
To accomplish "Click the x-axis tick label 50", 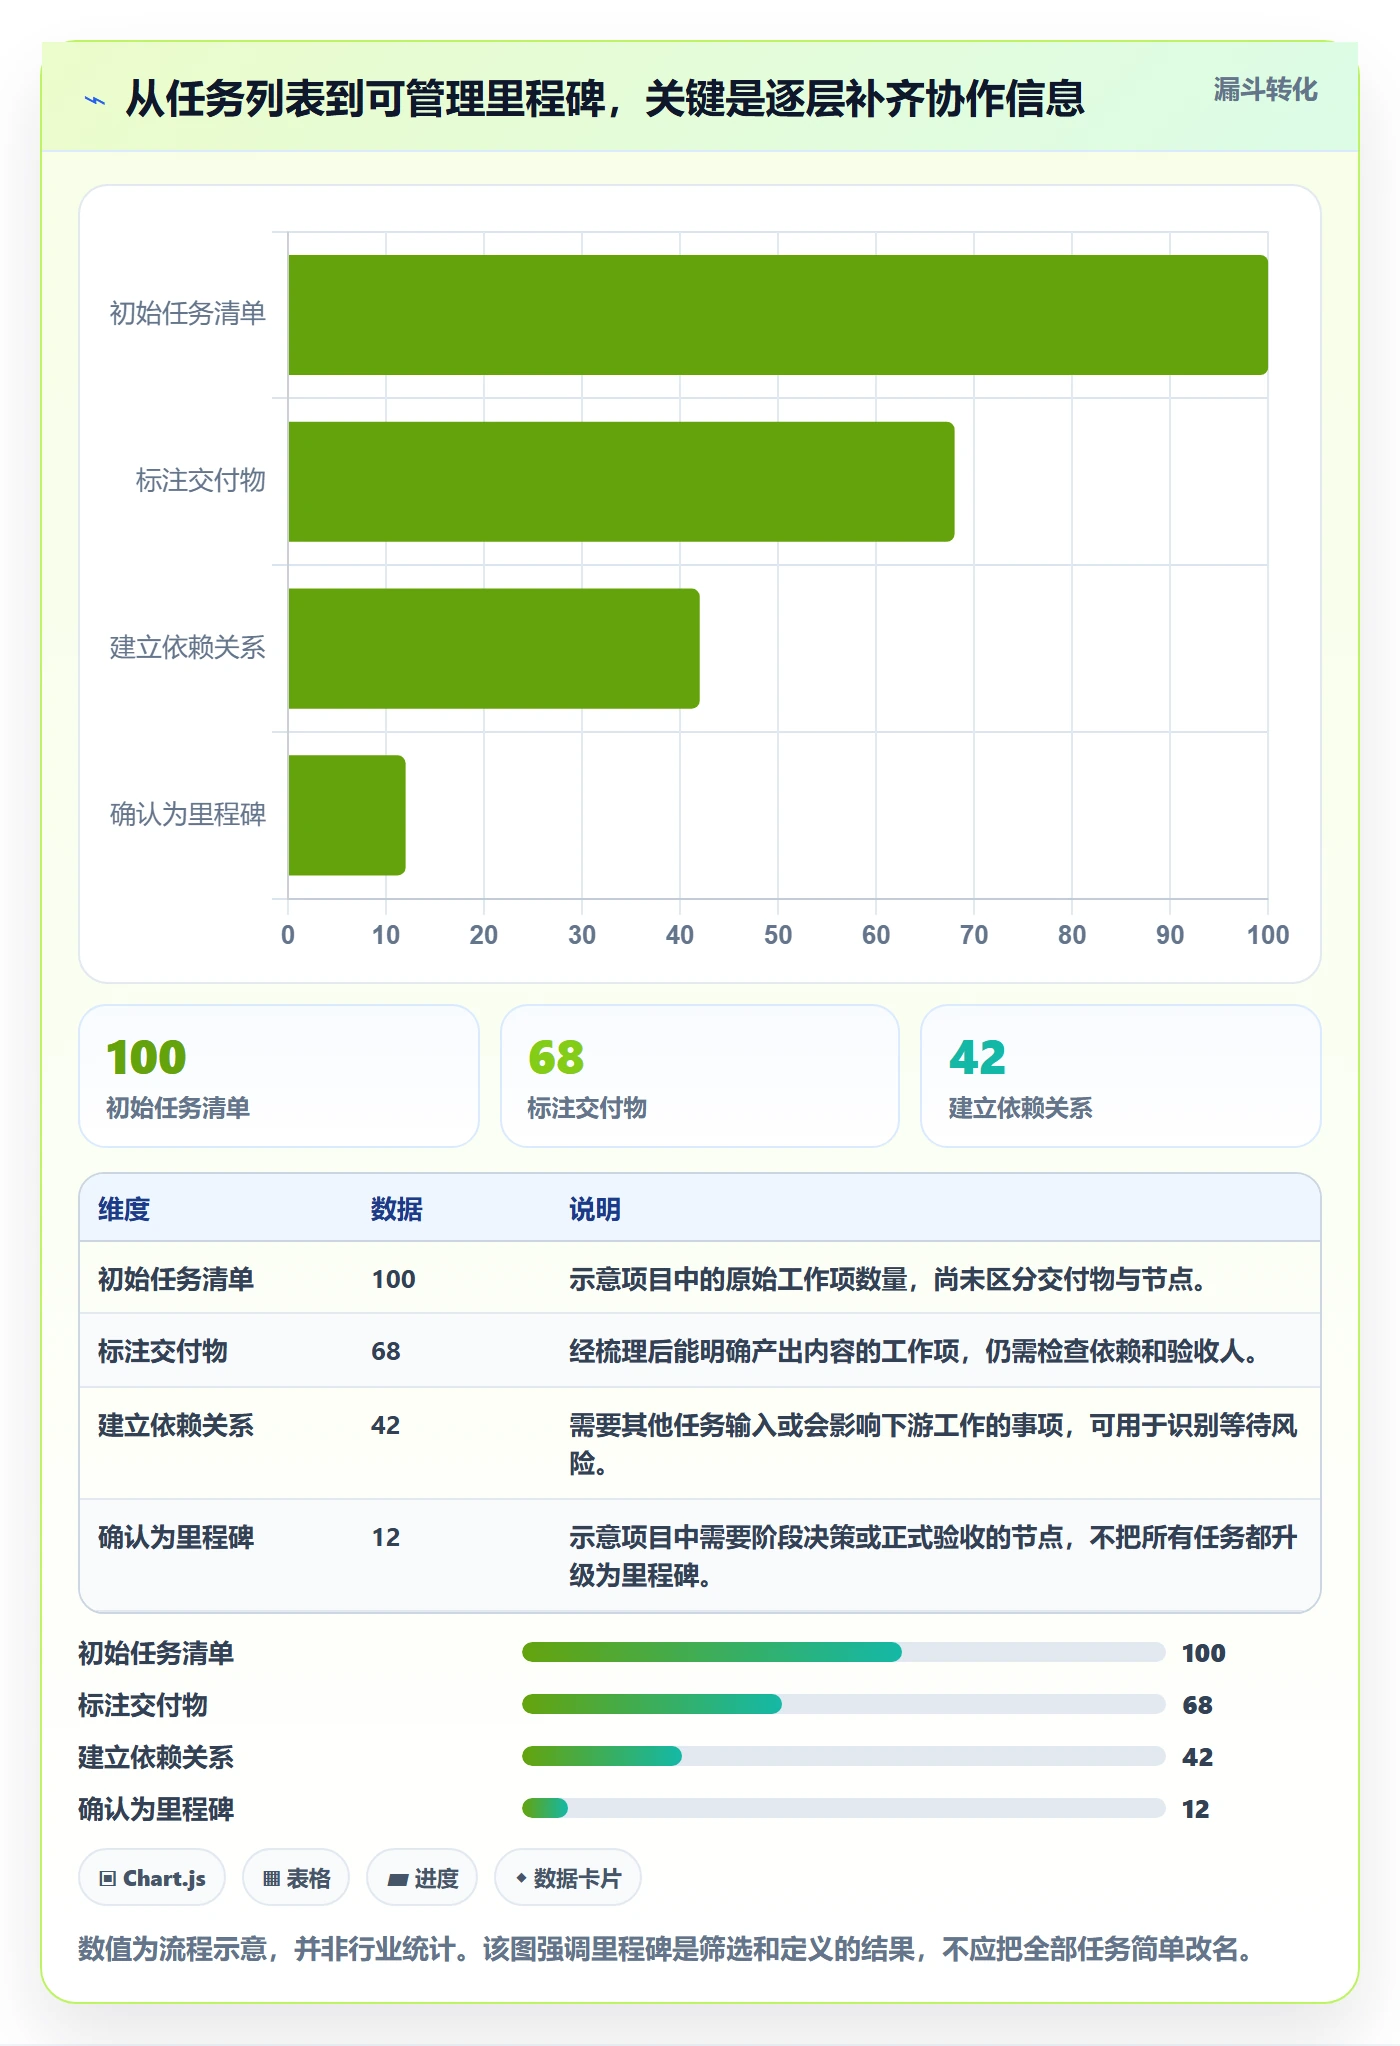I will [x=778, y=935].
